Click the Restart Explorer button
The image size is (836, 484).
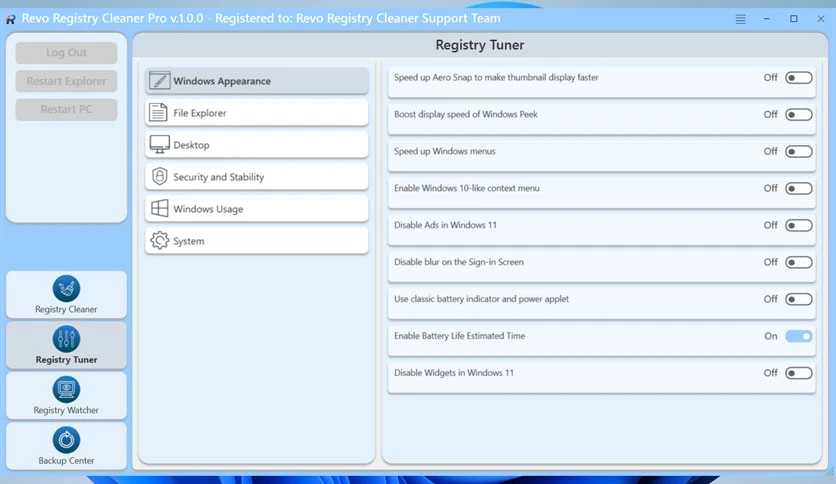coord(66,81)
